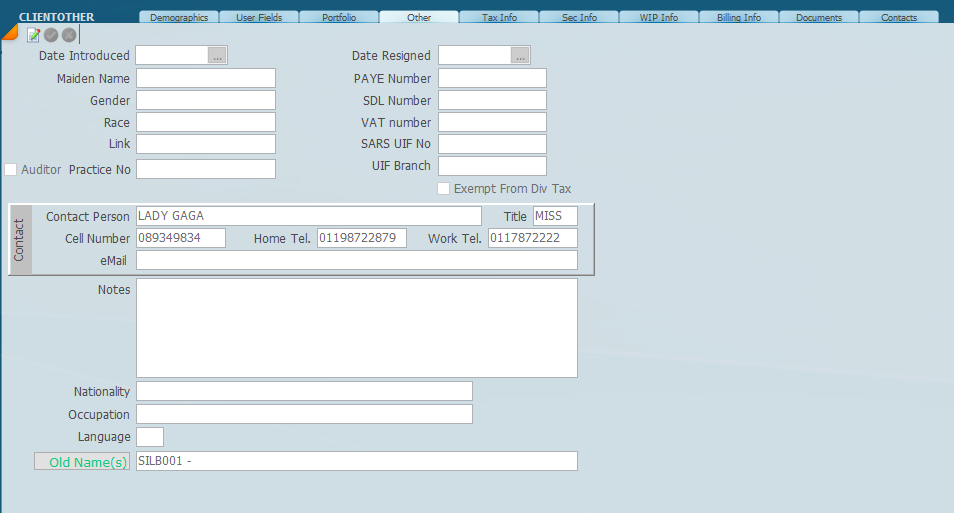Click the orange corner triangle icon
The width and height of the screenshot is (954, 513).
9,32
